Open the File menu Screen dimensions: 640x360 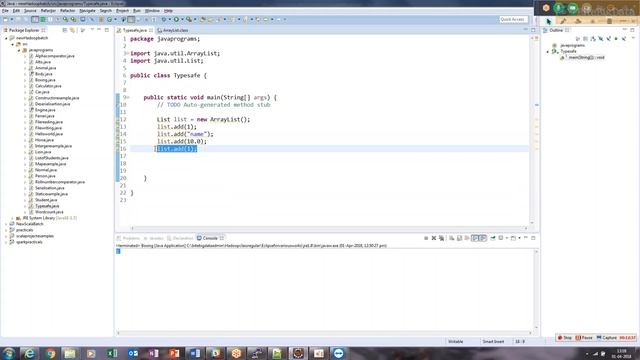click(5, 11)
